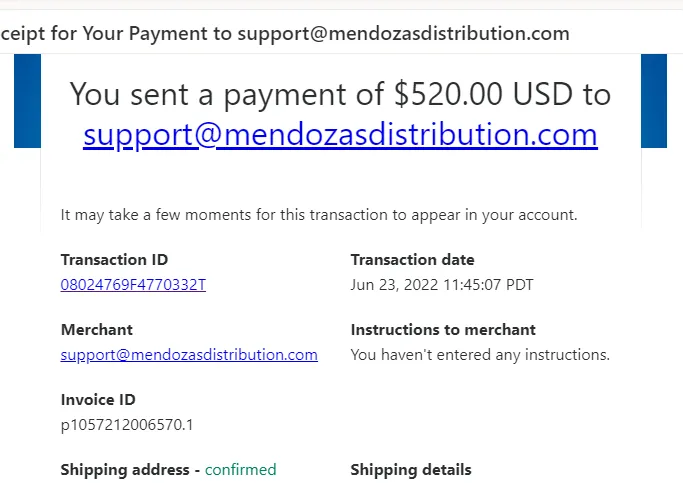Click the 'You sent a payment' heading words
The image size is (683, 483).
click(209, 94)
